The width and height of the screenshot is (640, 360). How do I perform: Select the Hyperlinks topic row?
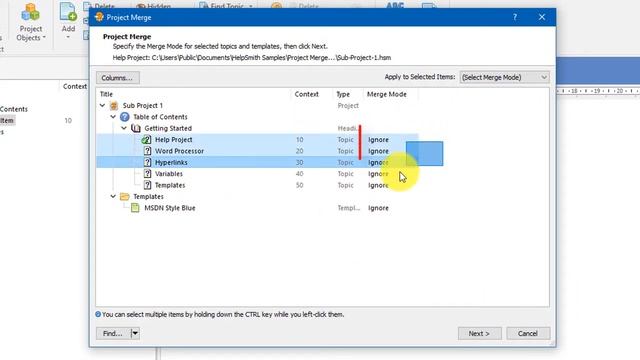tap(257, 162)
